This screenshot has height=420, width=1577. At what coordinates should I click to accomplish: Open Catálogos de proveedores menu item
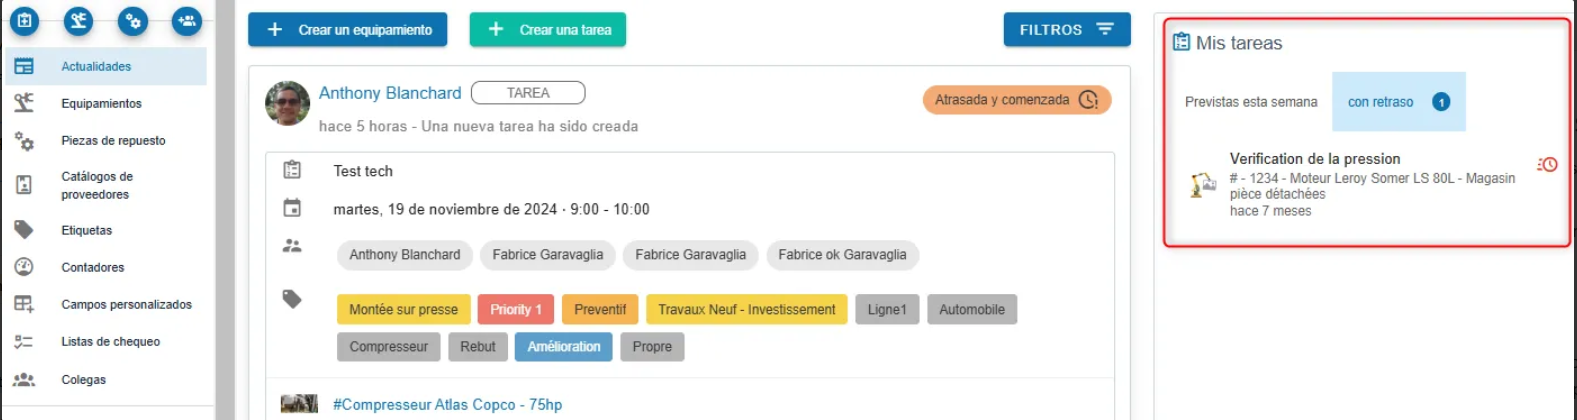click(96, 185)
